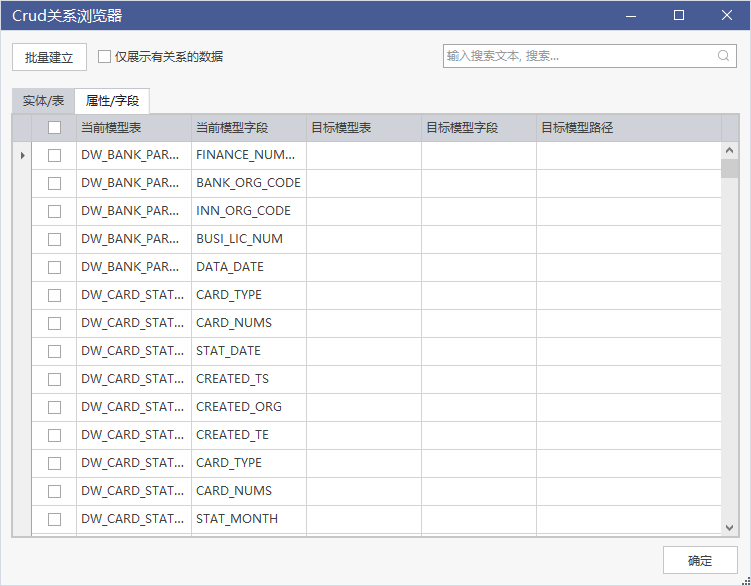Image resolution: width=751 pixels, height=586 pixels.
Task: Check the BANK_ORG_CODE row checkbox
Action: click(55, 183)
